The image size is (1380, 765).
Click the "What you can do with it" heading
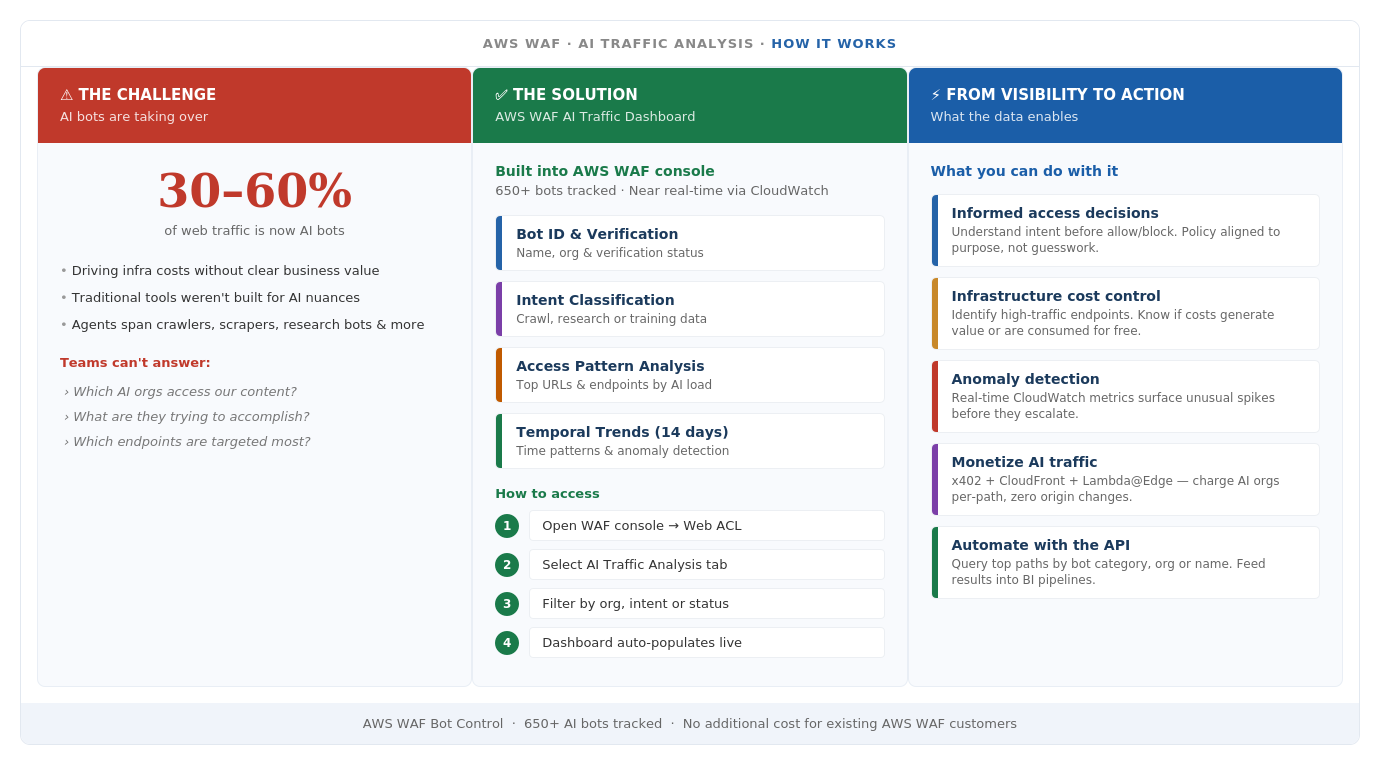pos(1025,171)
